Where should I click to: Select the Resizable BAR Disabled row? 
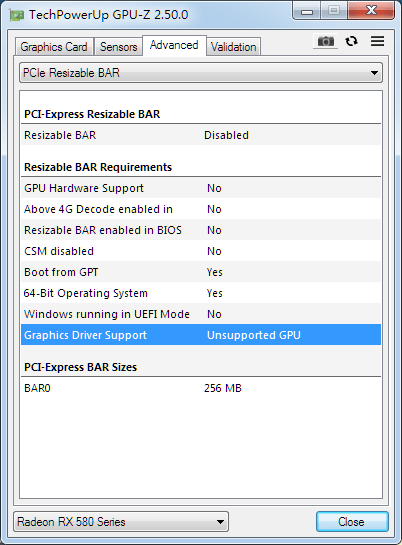201,135
